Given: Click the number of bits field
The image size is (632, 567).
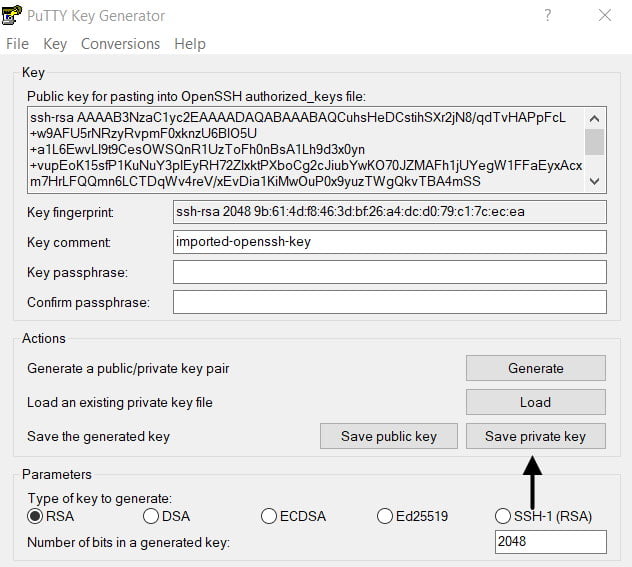Looking at the screenshot, I should click(x=551, y=542).
